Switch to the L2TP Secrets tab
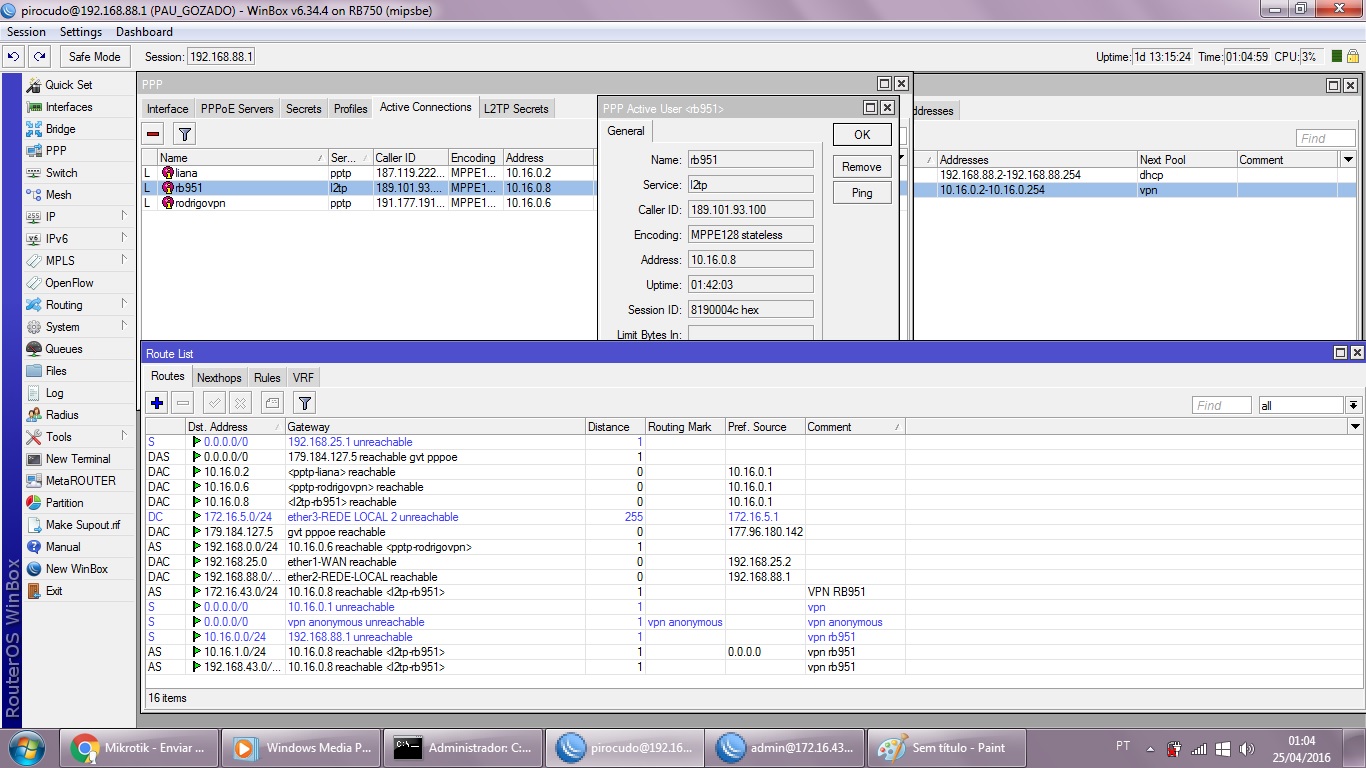Viewport: 1366px width, 768px height. point(516,108)
